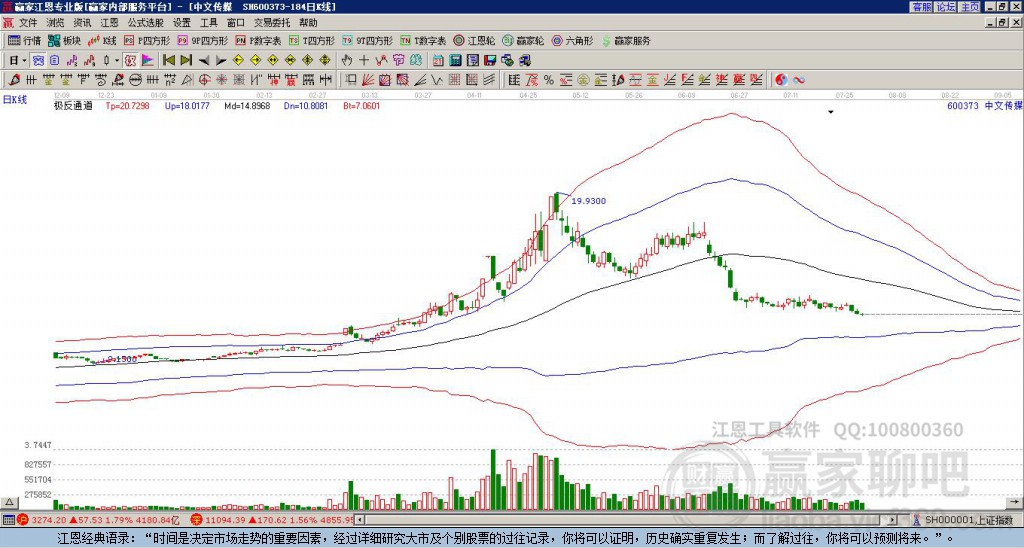Click the 600373 中文传媒 stock label
Viewport: 1024px width, 548px height.
coord(984,105)
